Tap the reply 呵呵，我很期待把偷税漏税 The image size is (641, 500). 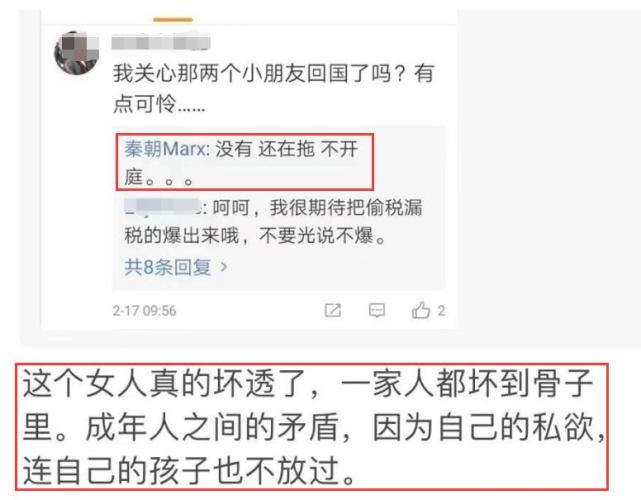coord(318,208)
